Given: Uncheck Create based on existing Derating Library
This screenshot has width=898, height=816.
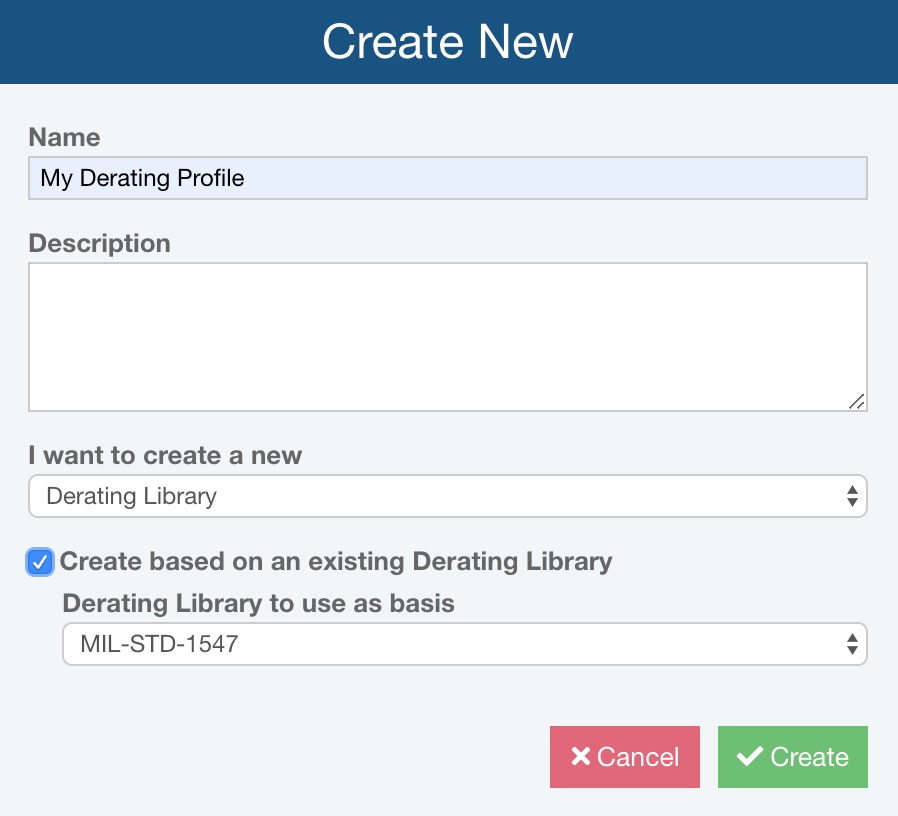Looking at the screenshot, I should [40, 562].
